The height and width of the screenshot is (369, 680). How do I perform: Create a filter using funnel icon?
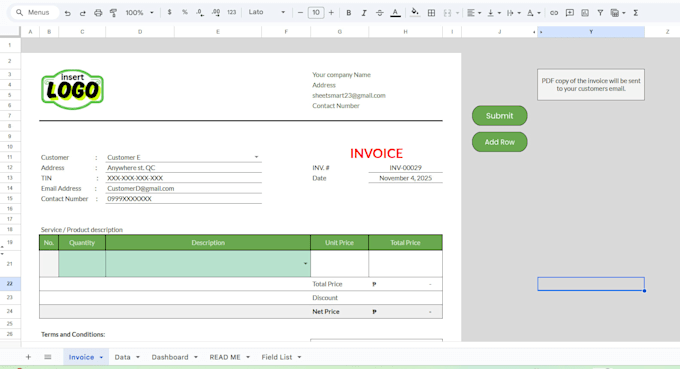coord(600,13)
